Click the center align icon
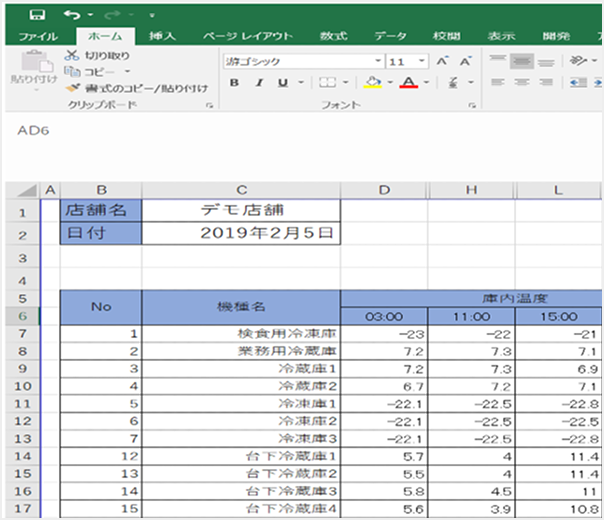604x520 pixels. [522, 82]
